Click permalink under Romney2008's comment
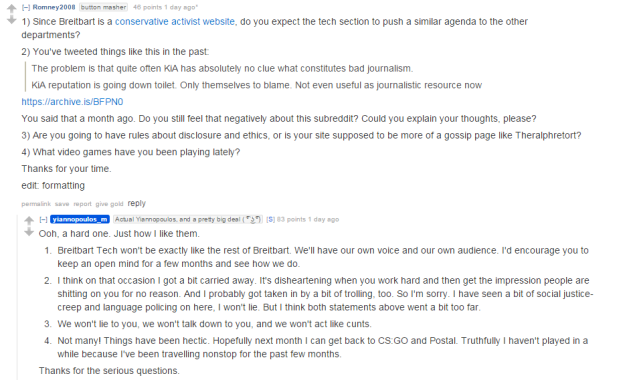The height and width of the screenshot is (380, 635). (36, 204)
